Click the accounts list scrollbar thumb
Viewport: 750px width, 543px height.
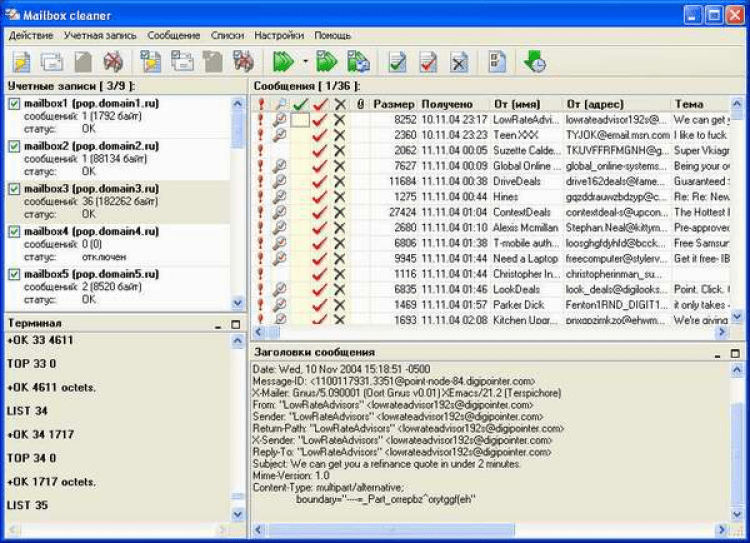pos(238,129)
